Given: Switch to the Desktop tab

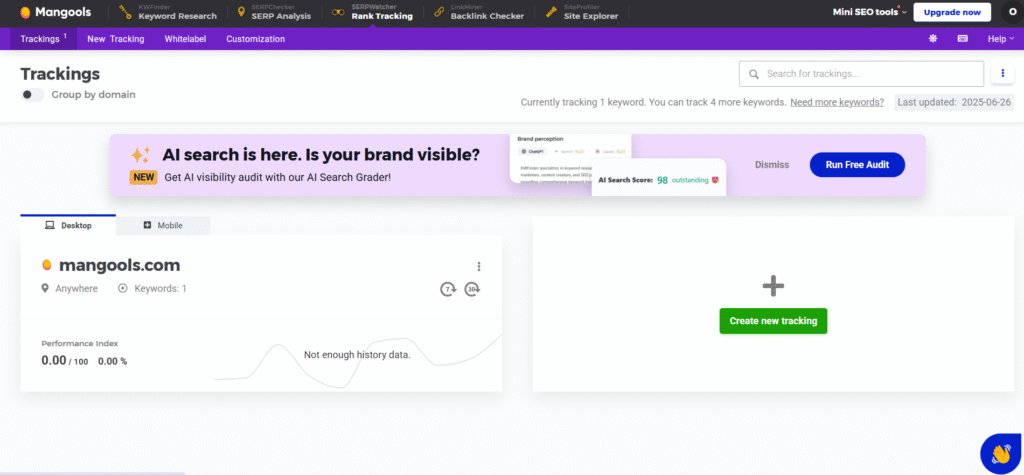Looking at the screenshot, I should (x=68, y=225).
